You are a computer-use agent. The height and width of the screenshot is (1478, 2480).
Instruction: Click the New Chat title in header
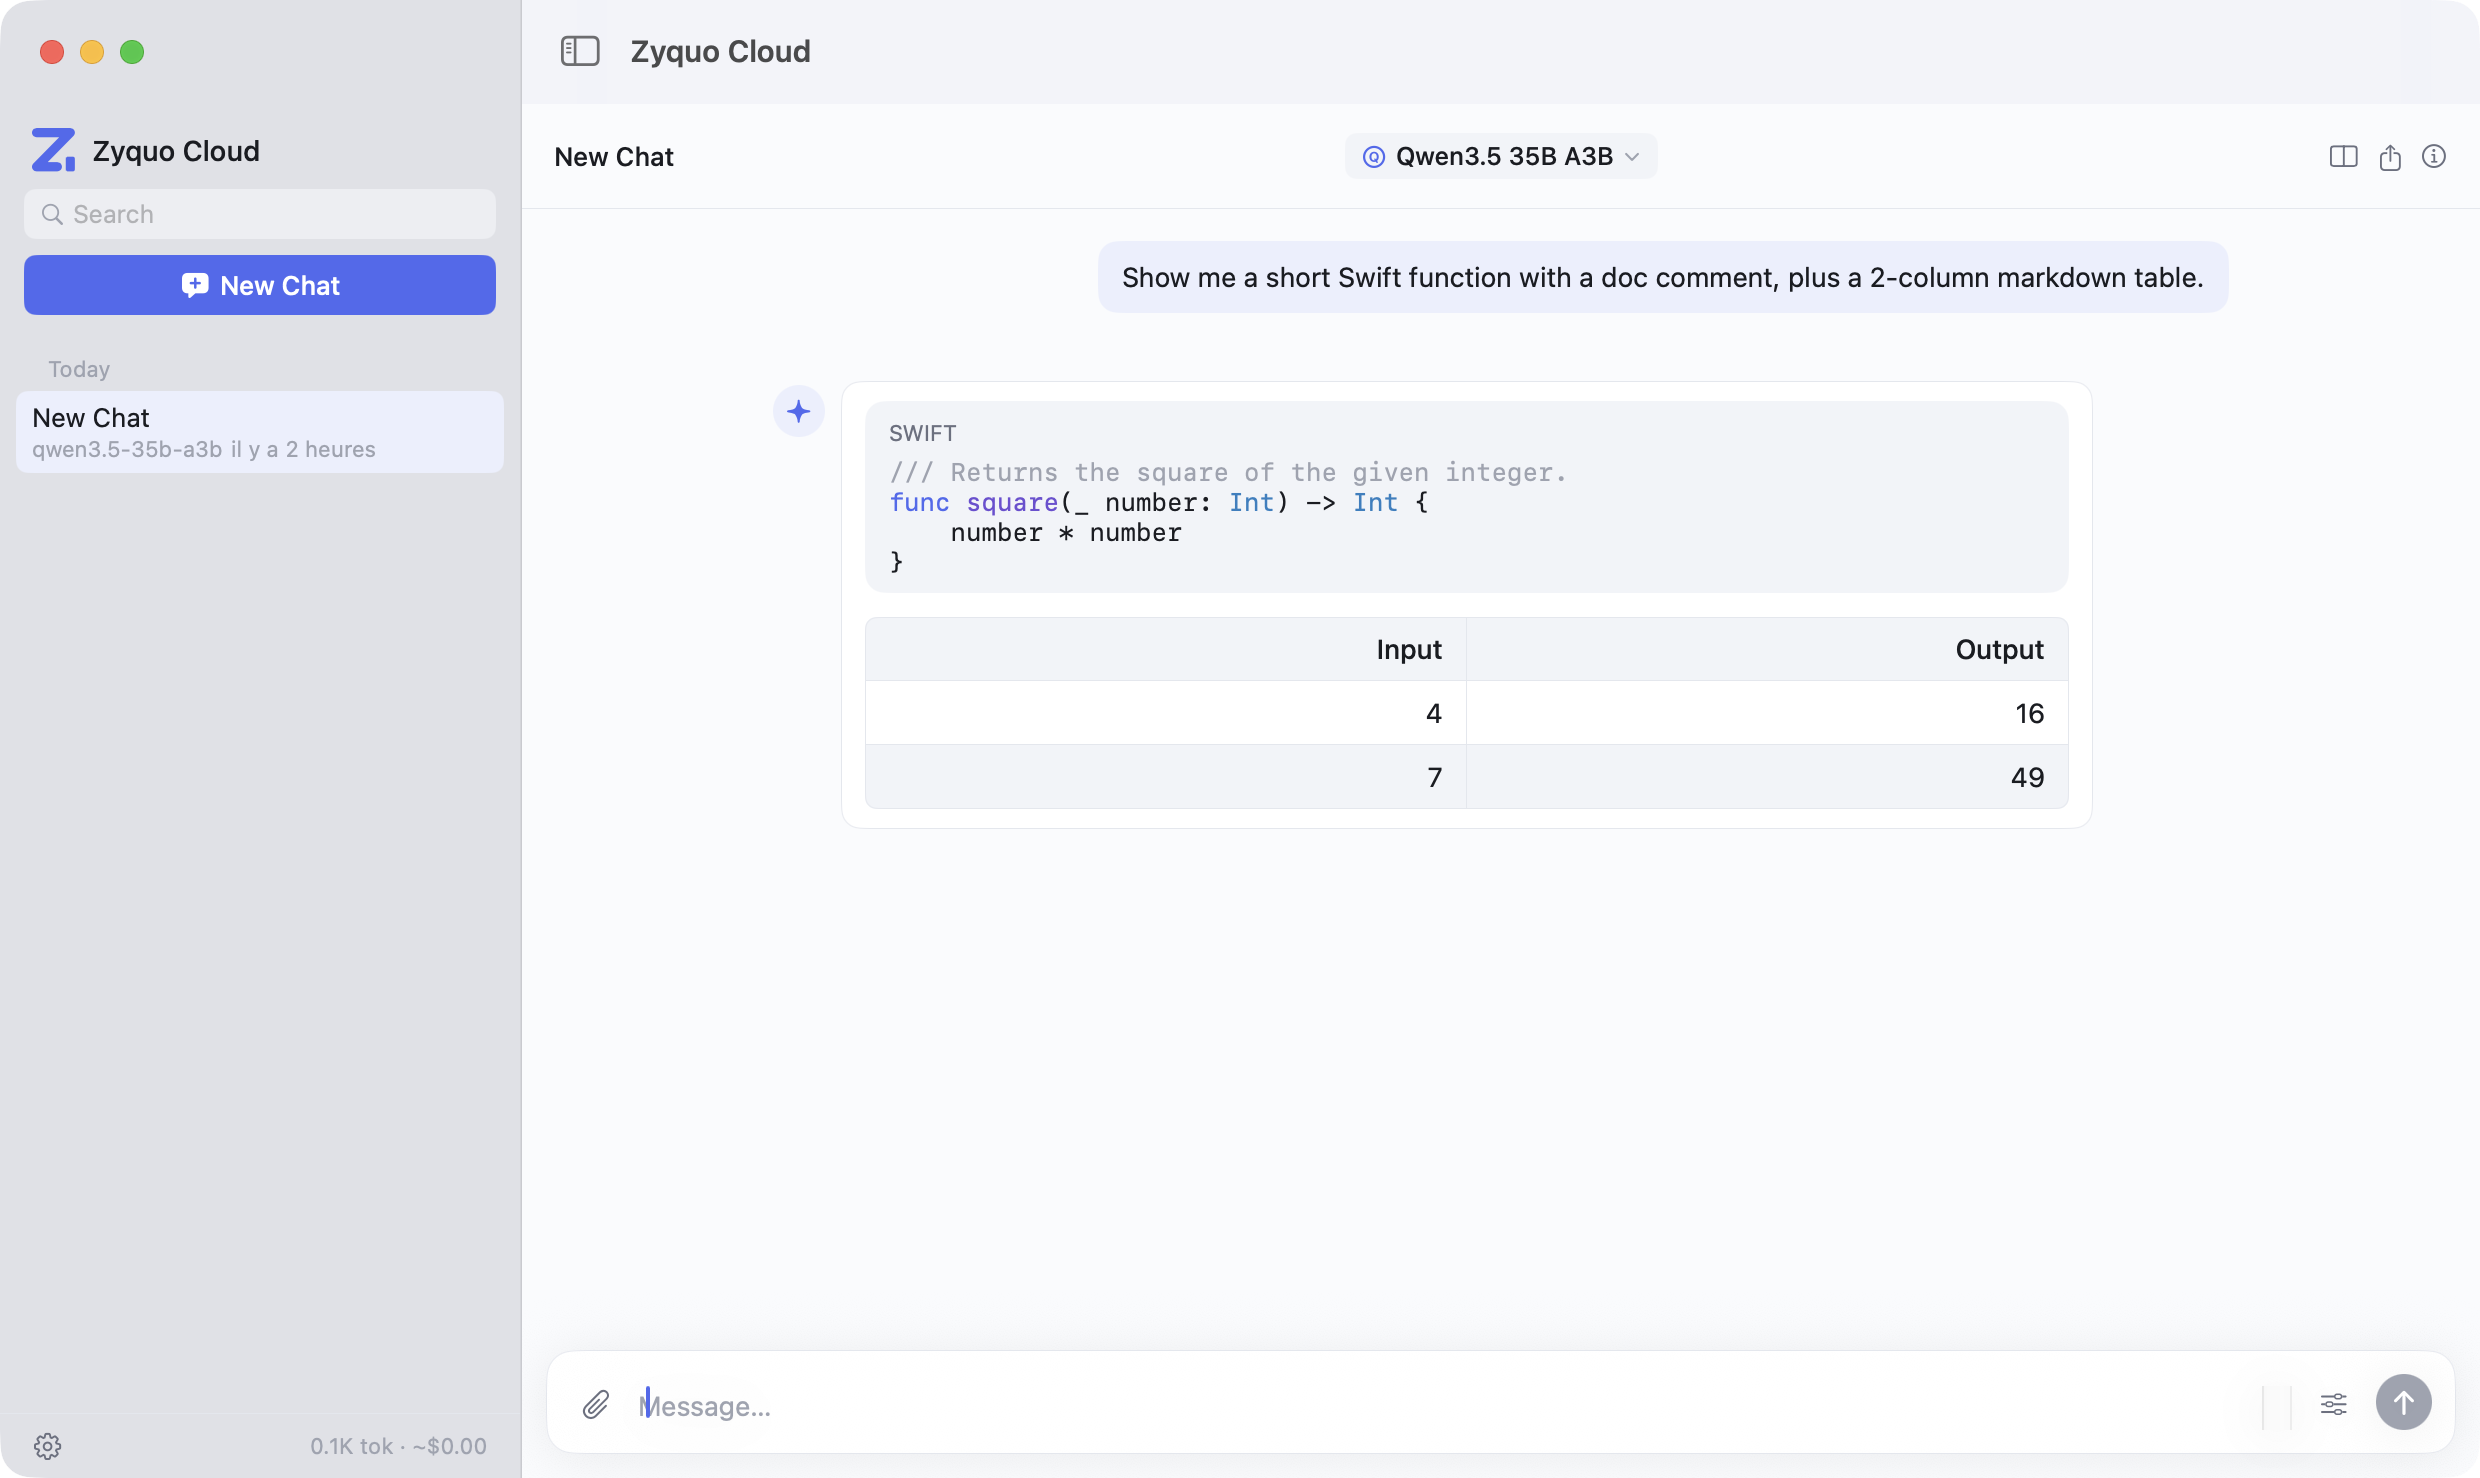[x=614, y=157]
